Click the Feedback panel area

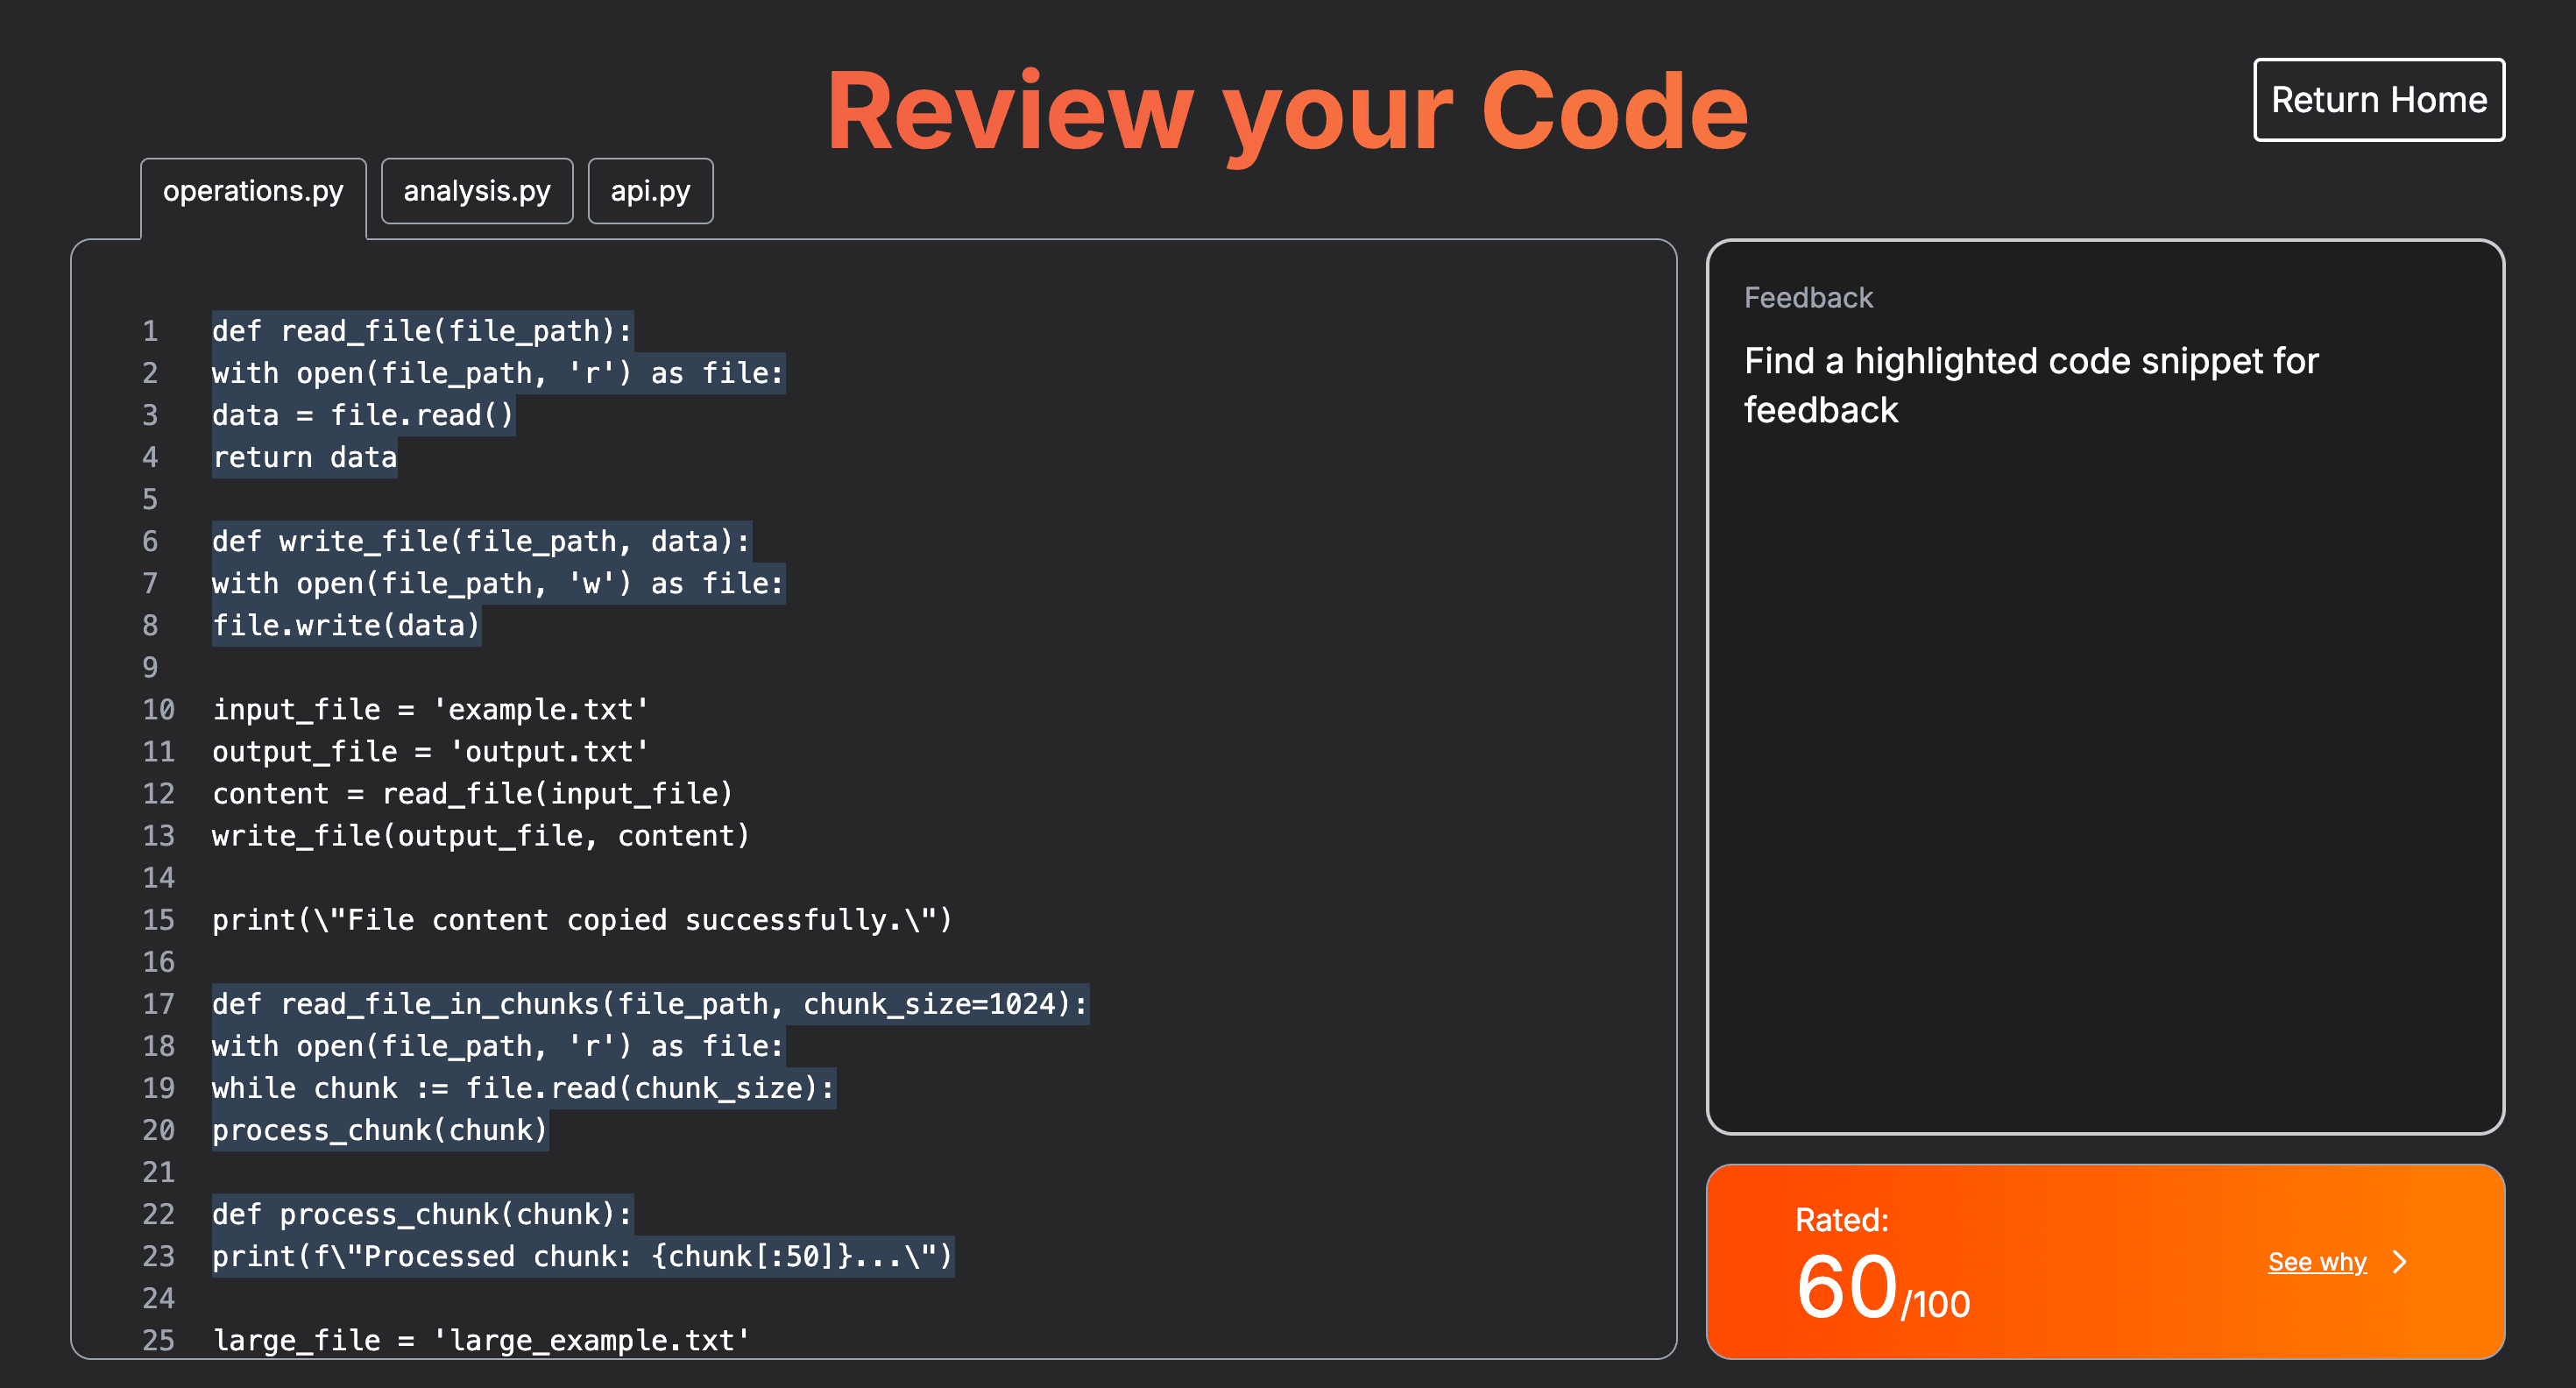point(2105,700)
